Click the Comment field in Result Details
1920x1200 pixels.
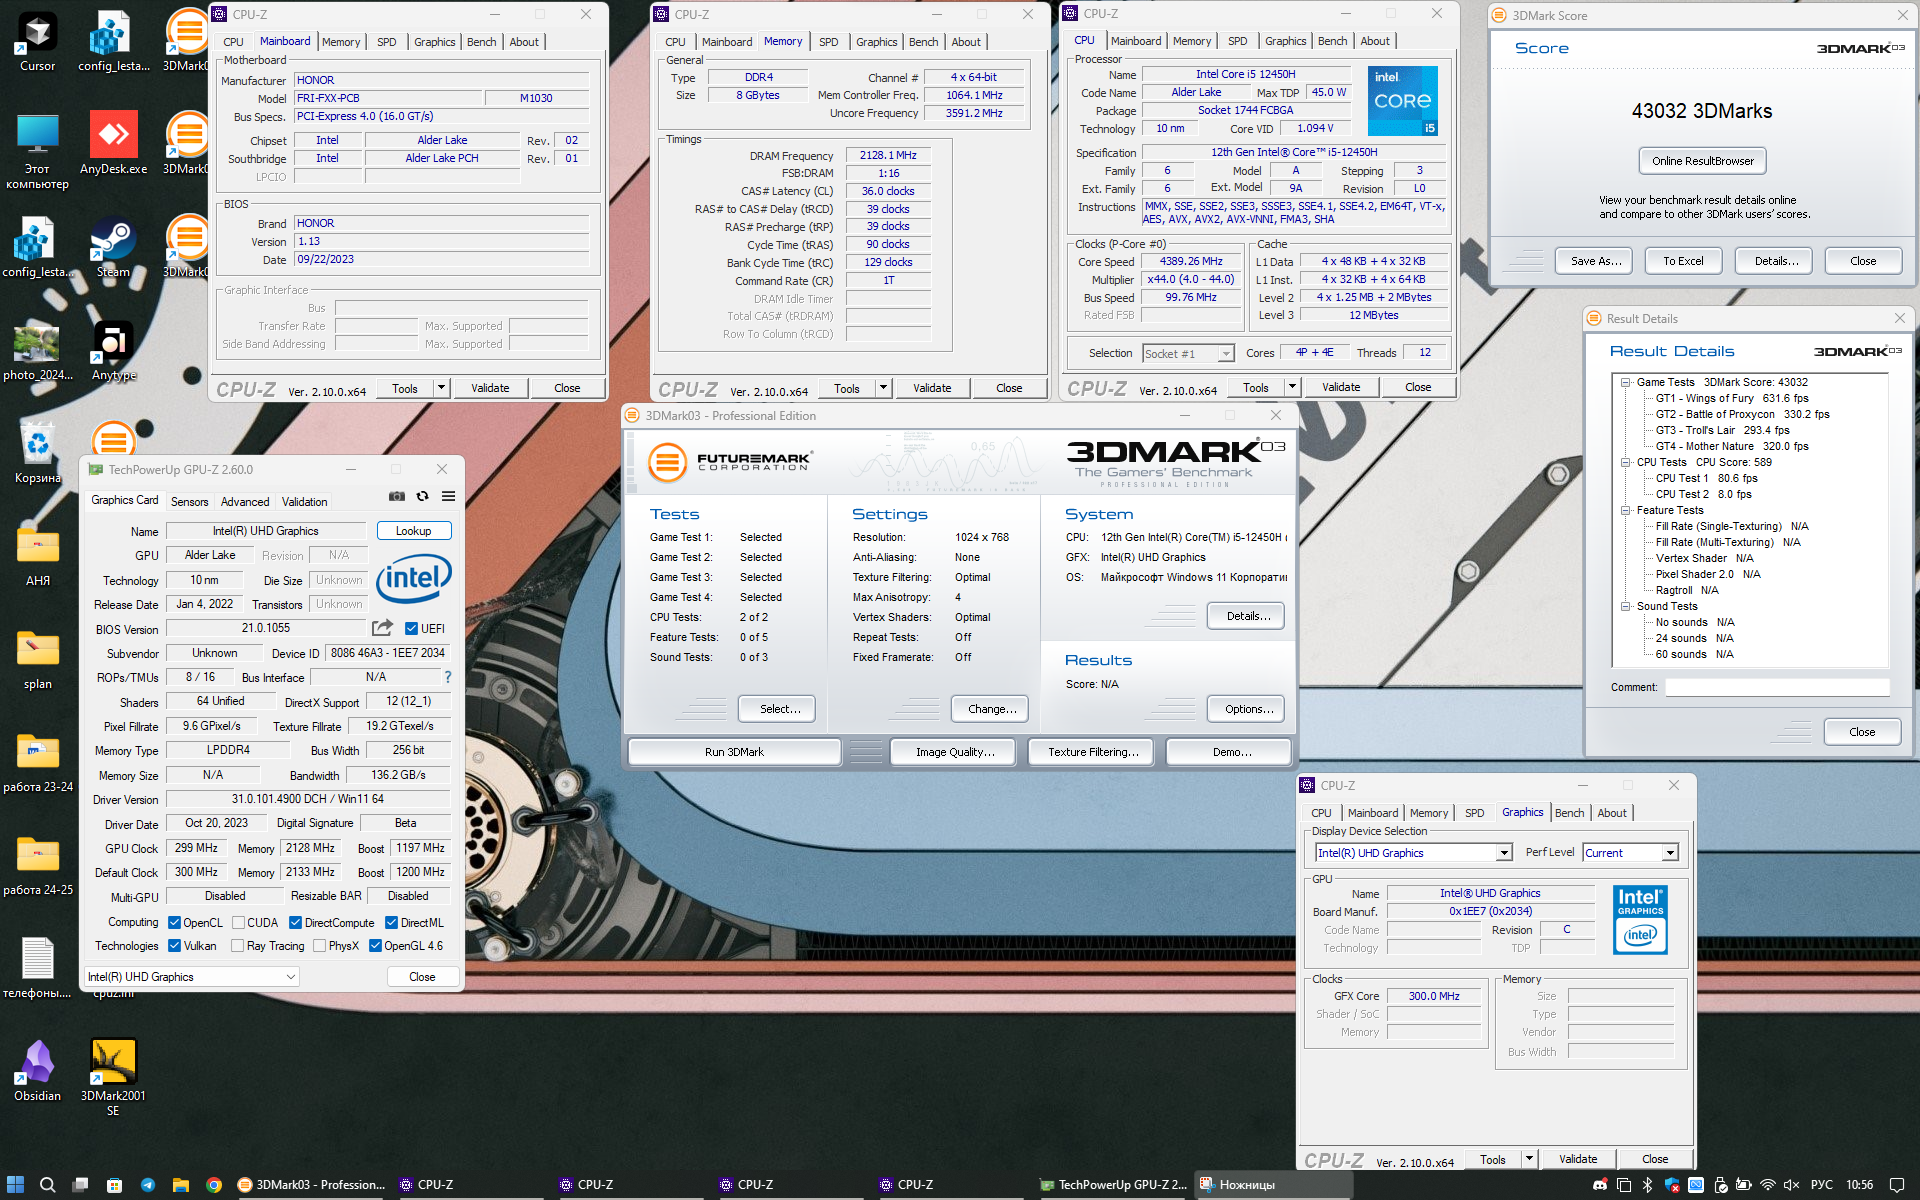[x=1777, y=687]
